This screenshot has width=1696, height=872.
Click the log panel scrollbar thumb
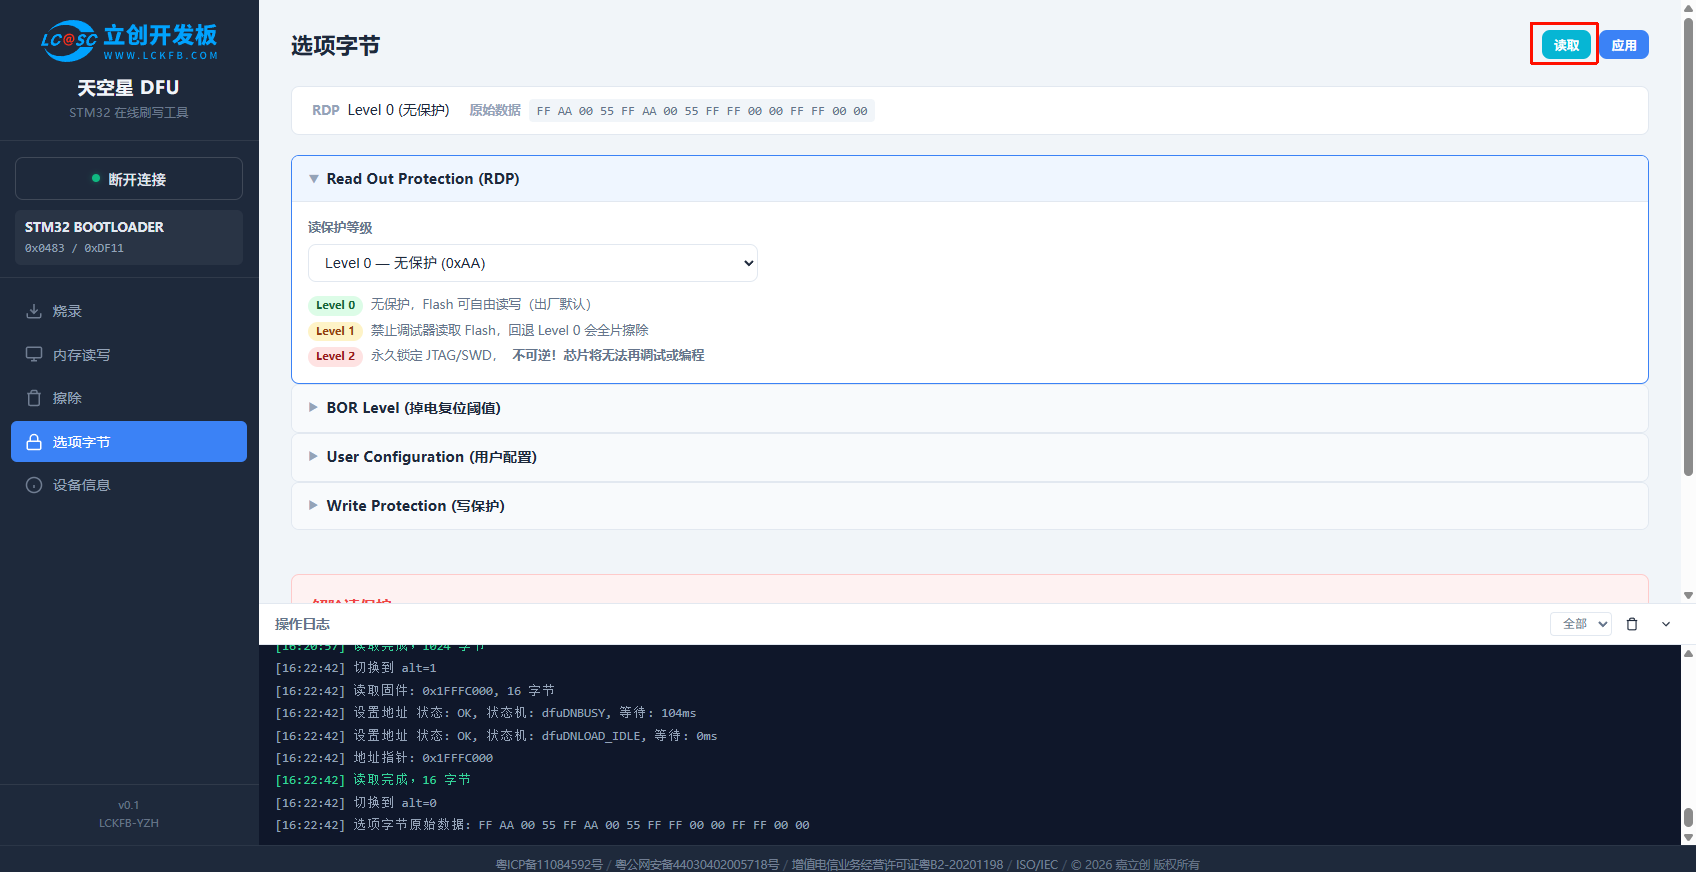(1688, 817)
